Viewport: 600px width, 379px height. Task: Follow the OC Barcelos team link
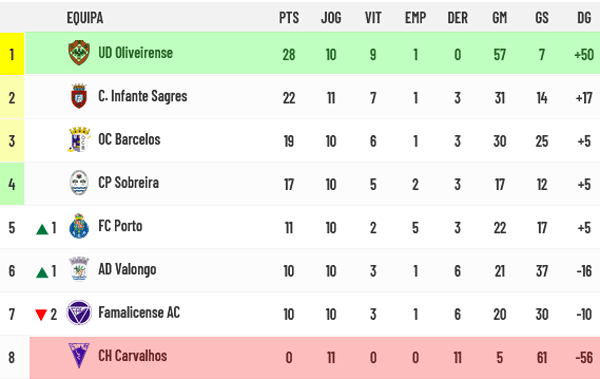pyautogui.click(x=129, y=139)
